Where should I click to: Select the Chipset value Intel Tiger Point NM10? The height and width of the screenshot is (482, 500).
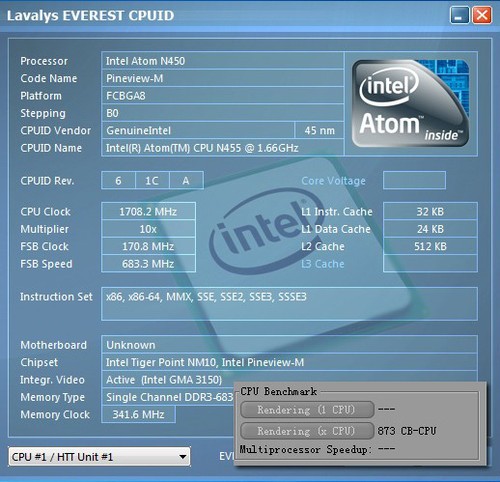coord(289,362)
